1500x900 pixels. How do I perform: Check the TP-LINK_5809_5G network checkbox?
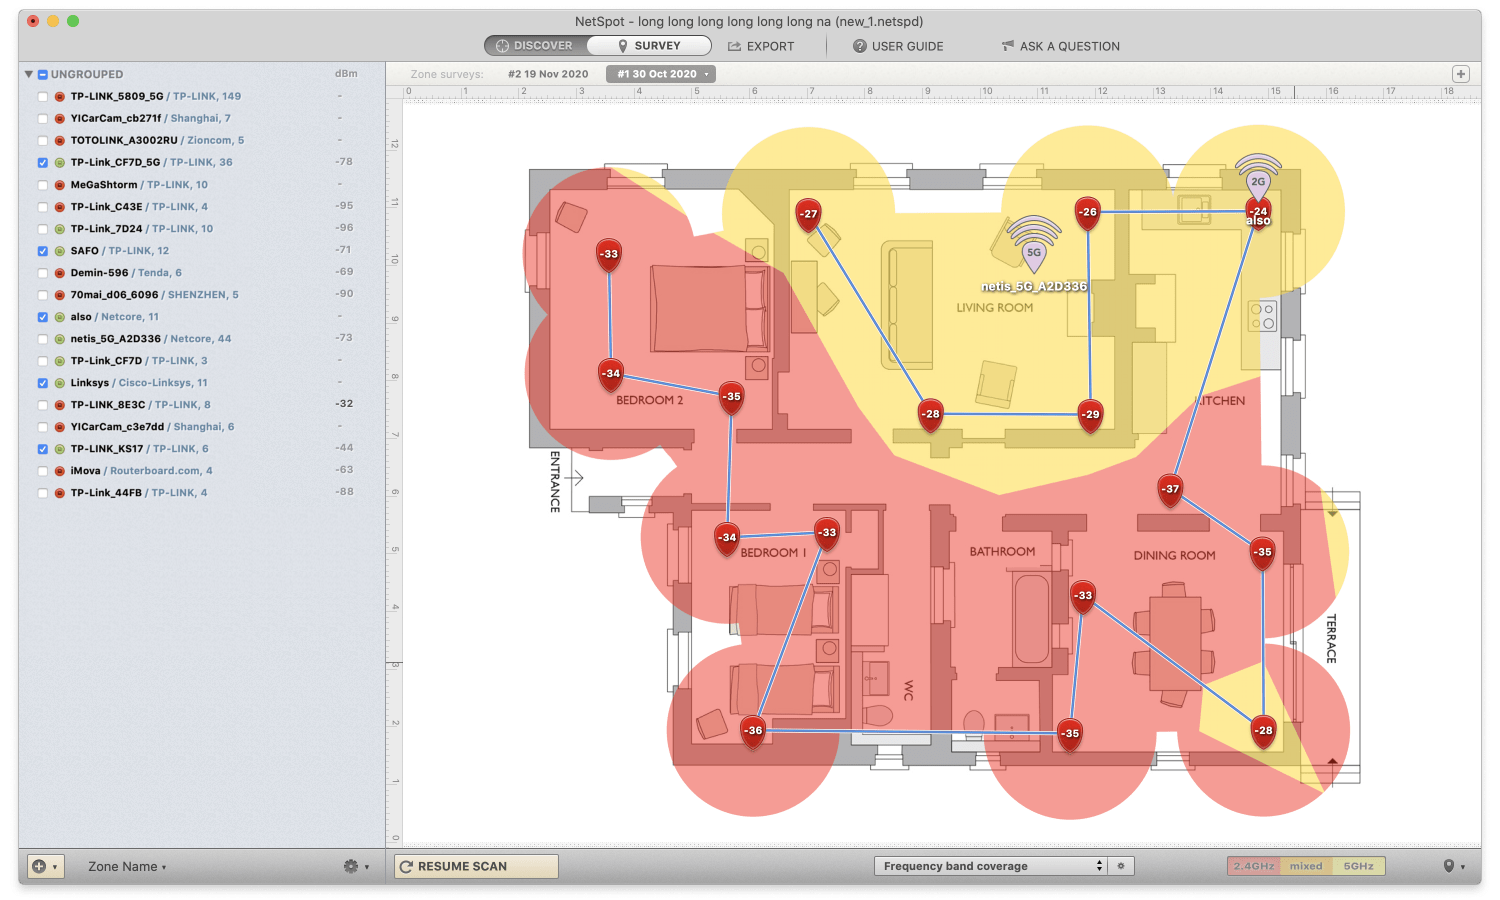click(x=42, y=97)
